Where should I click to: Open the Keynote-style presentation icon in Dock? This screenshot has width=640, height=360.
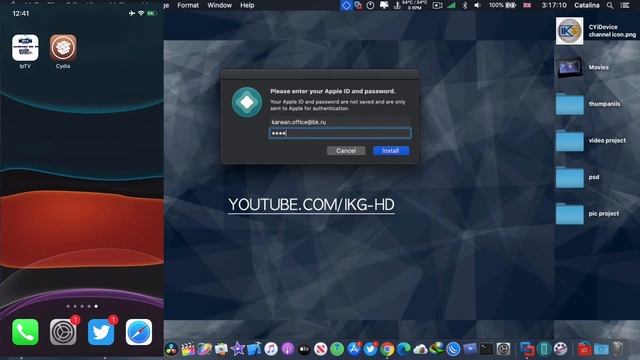tap(470, 349)
